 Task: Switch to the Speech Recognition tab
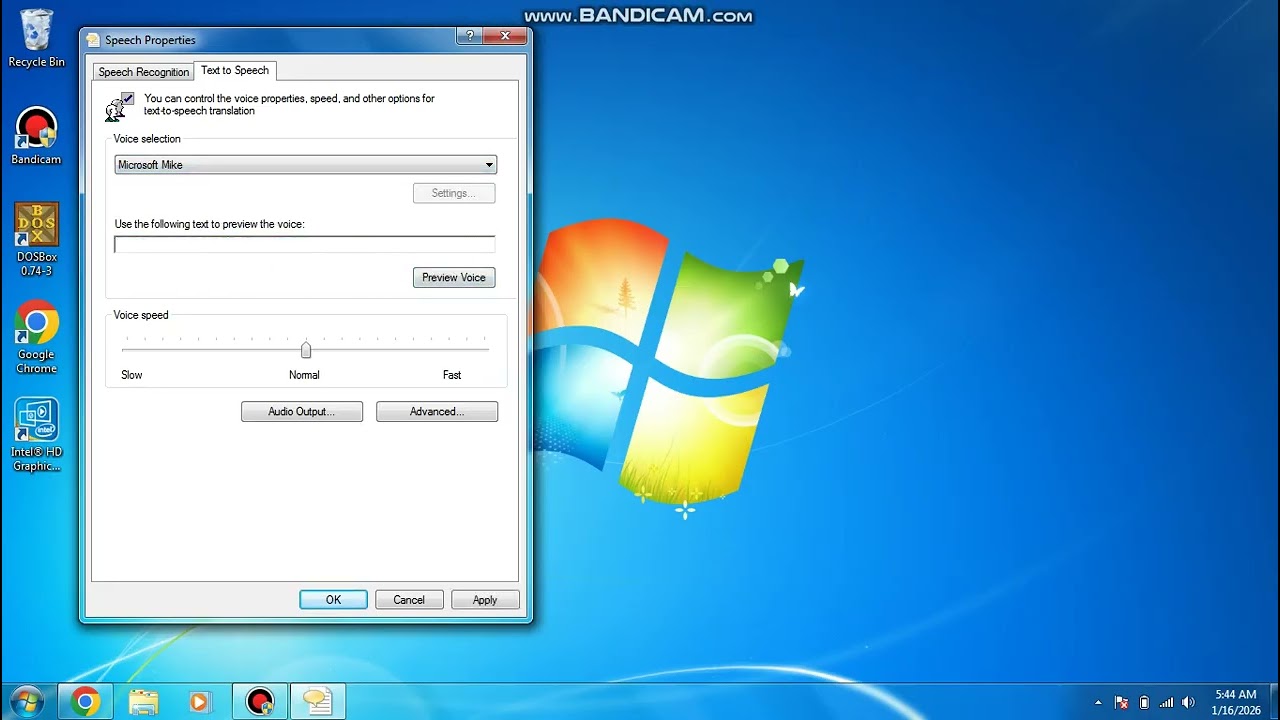[143, 72]
